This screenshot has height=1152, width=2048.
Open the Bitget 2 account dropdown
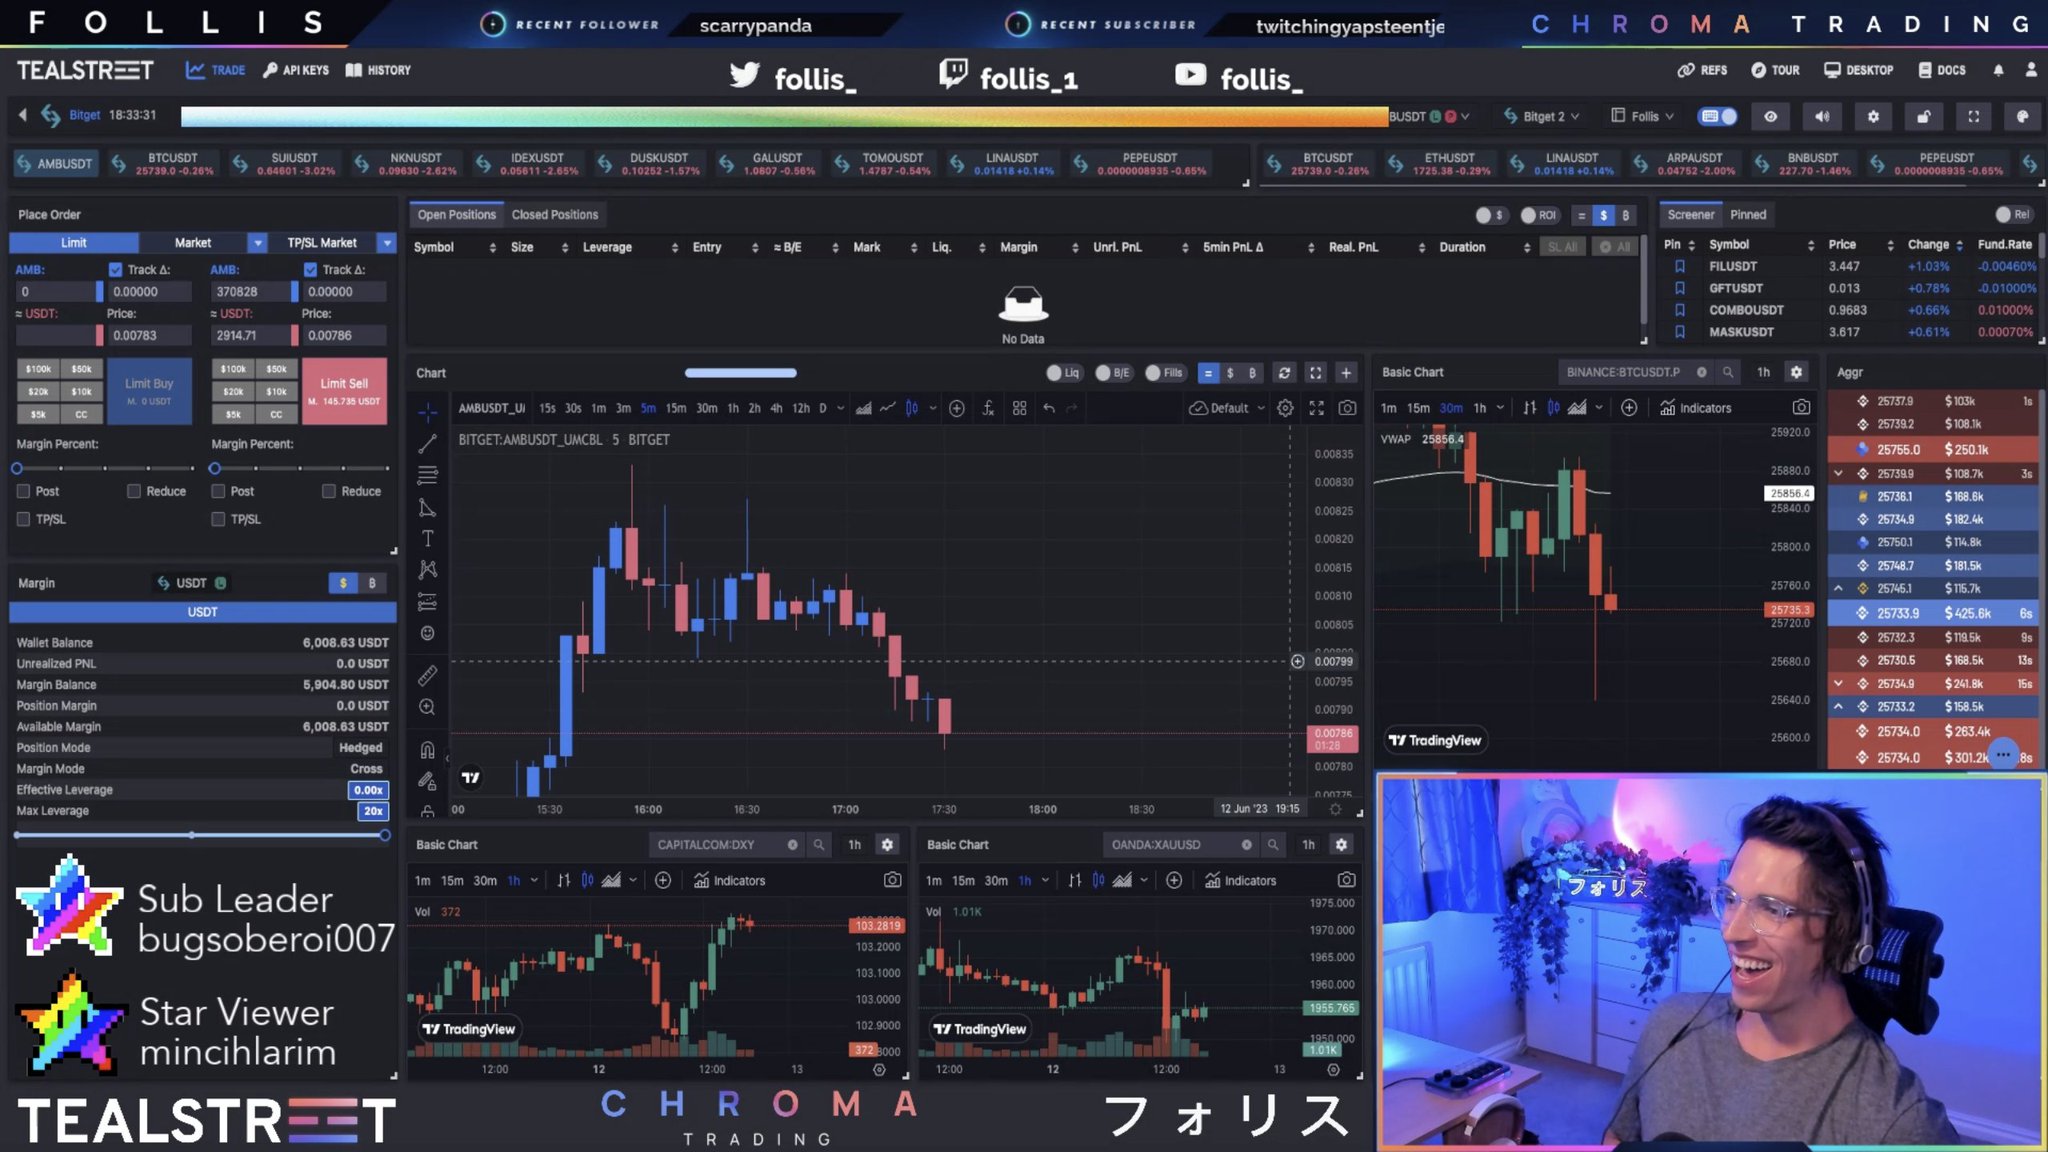[x=1542, y=117]
